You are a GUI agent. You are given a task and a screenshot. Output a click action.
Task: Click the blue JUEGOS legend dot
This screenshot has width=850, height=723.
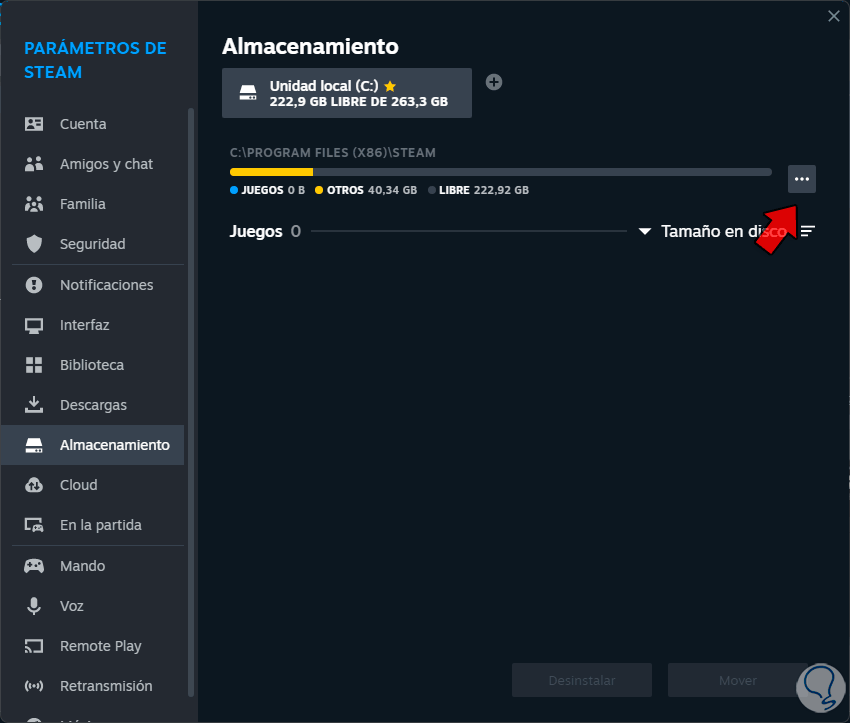coord(234,190)
